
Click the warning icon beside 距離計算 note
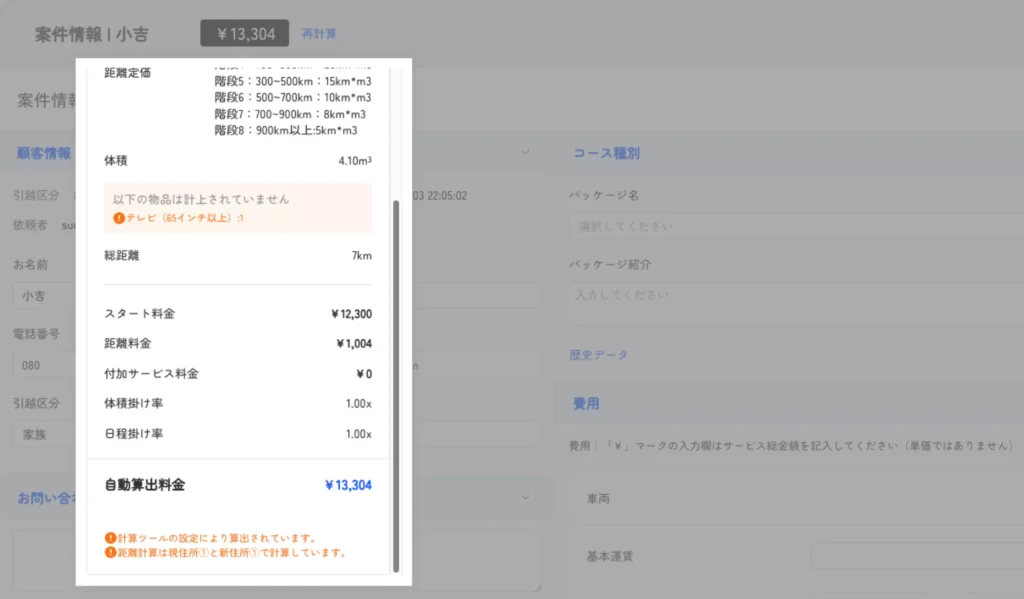pos(110,553)
